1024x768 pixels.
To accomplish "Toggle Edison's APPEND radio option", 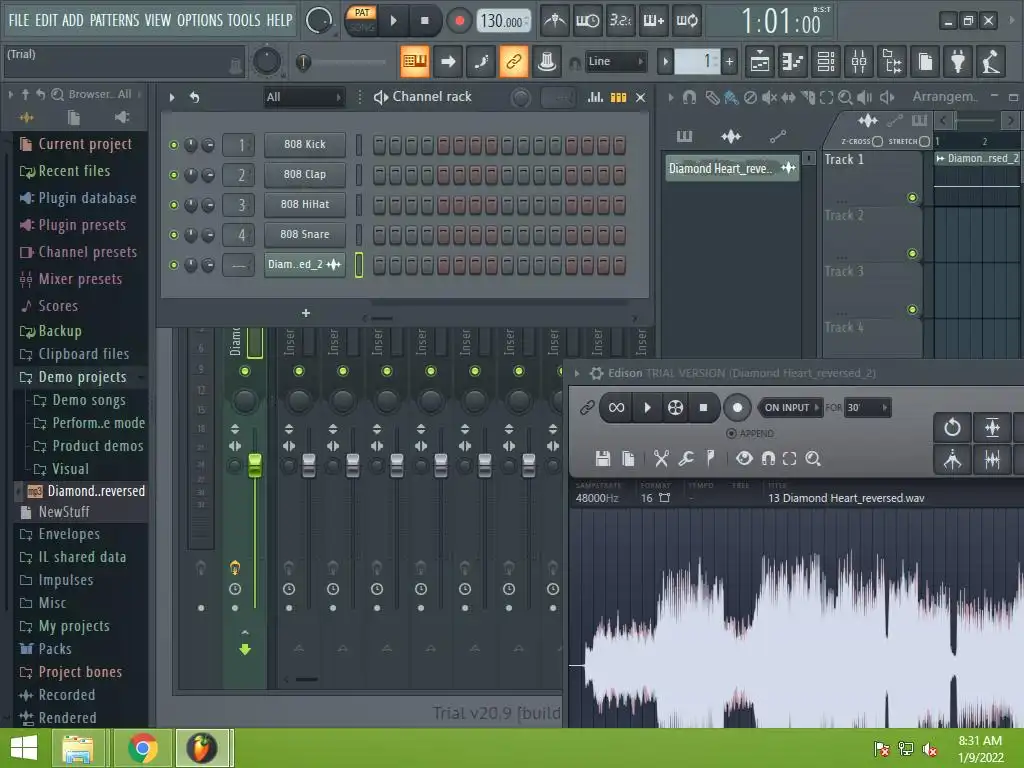I will (x=731, y=434).
